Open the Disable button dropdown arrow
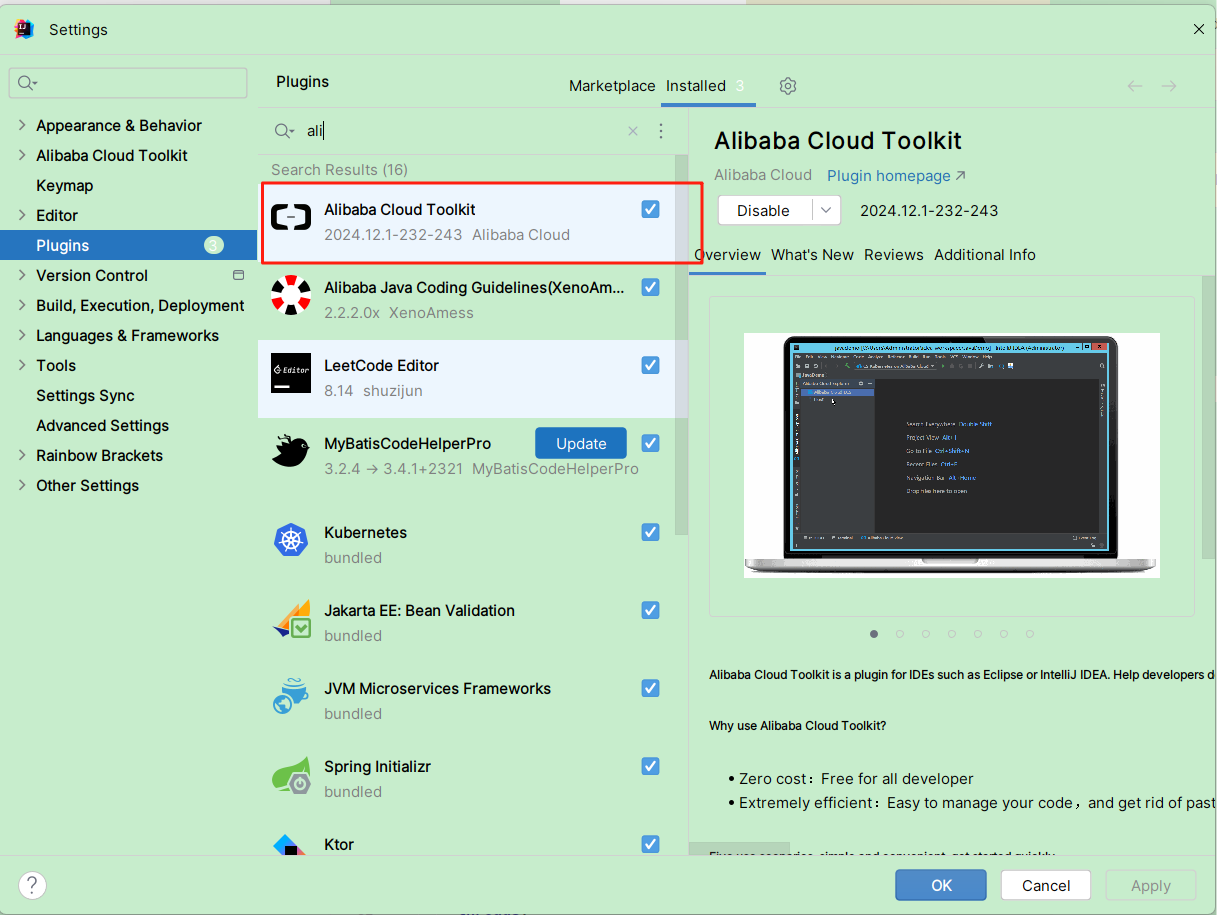 click(x=825, y=210)
